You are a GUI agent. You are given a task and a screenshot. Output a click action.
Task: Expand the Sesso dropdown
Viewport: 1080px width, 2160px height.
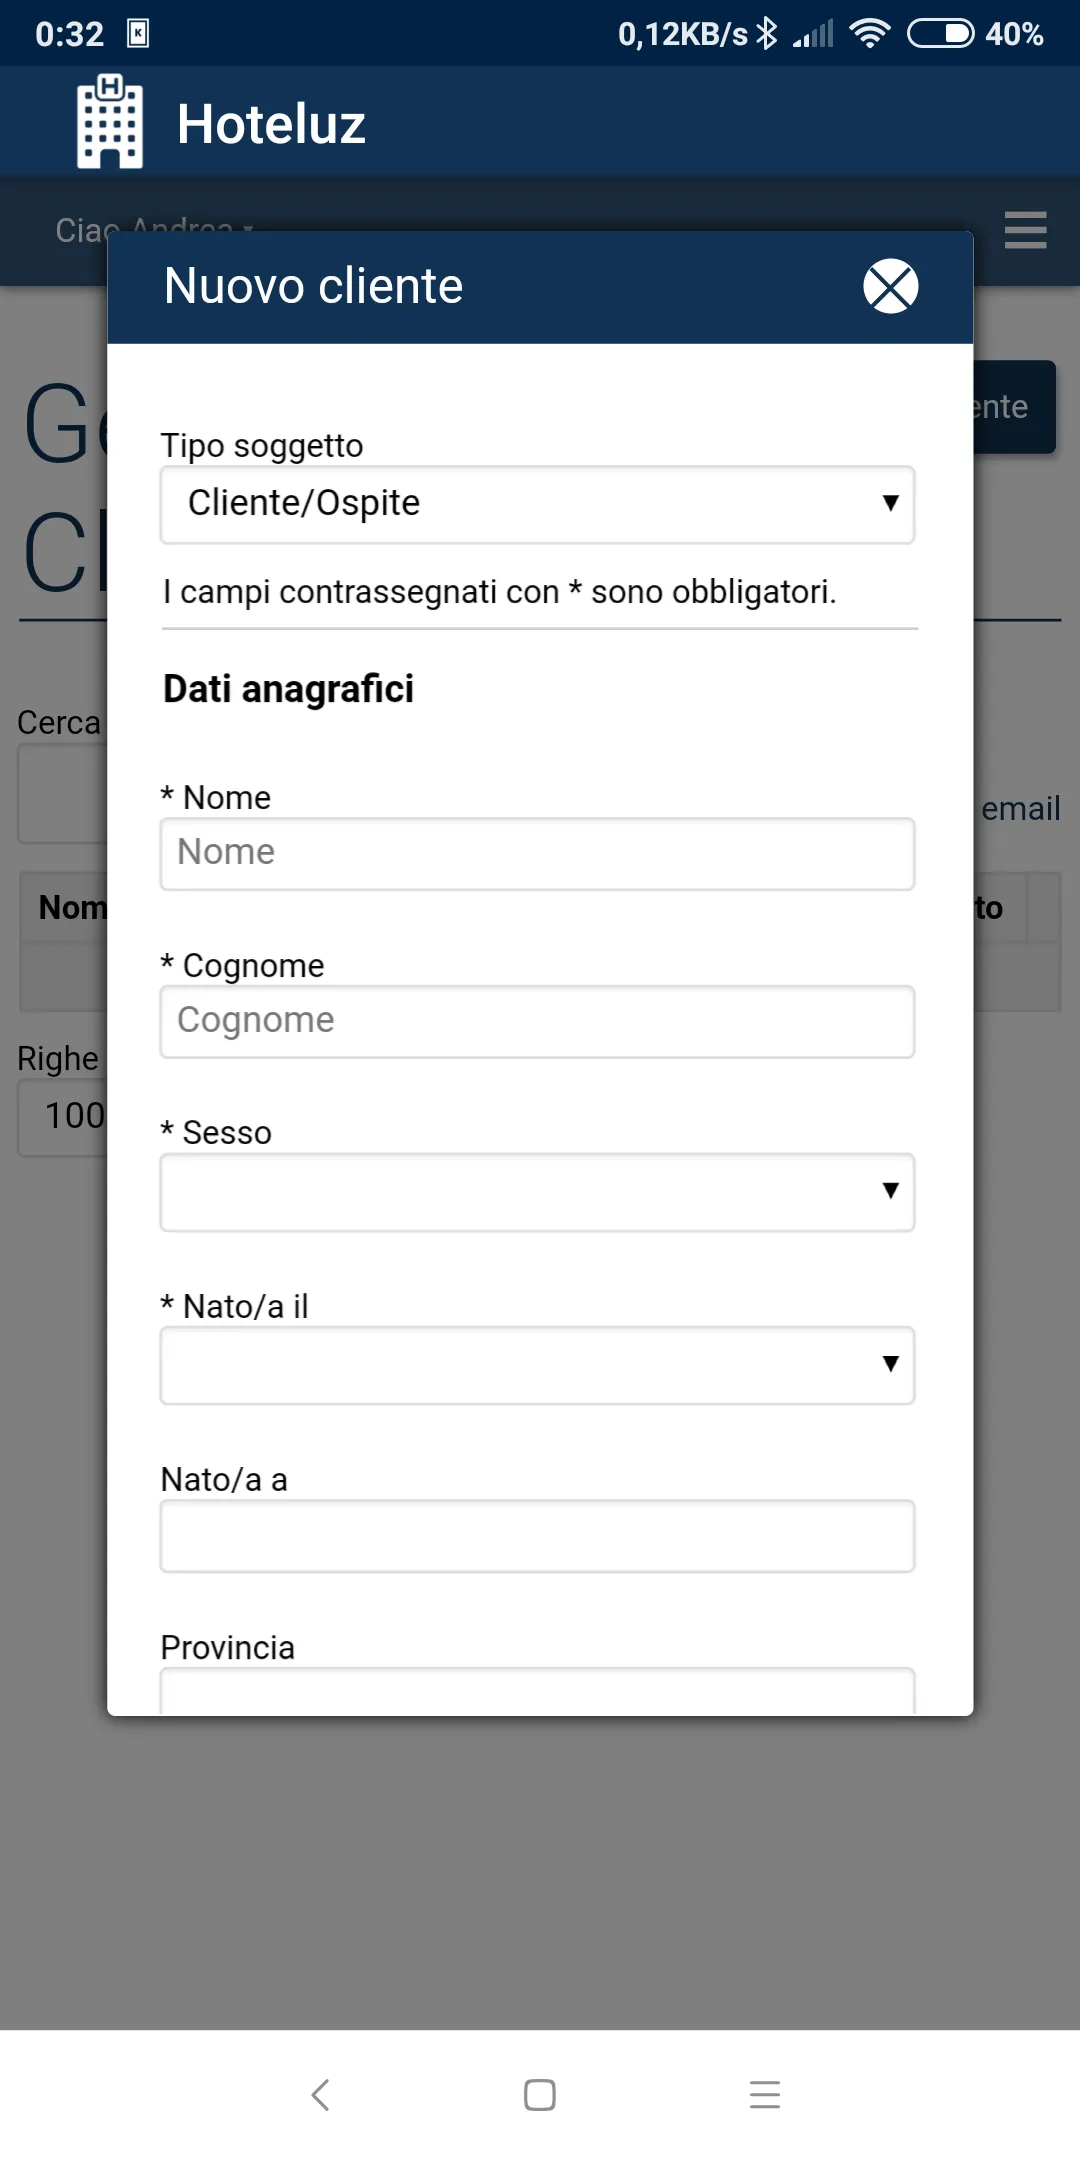(x=537, y=1191)
